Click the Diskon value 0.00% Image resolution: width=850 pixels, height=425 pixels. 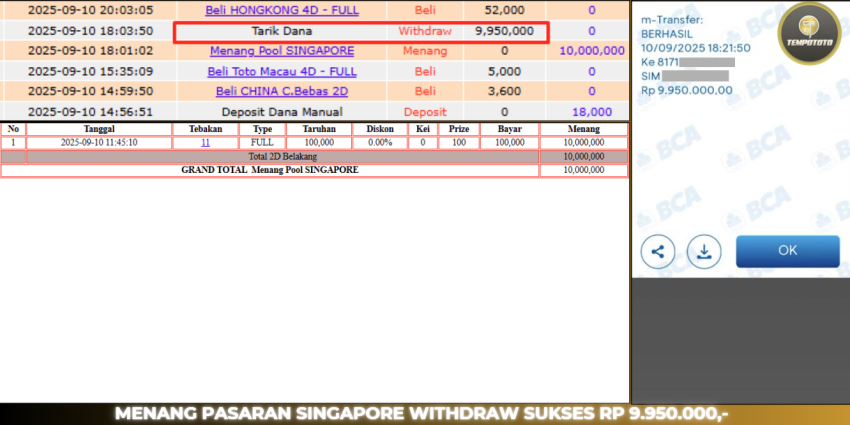[x=380, y=143]
